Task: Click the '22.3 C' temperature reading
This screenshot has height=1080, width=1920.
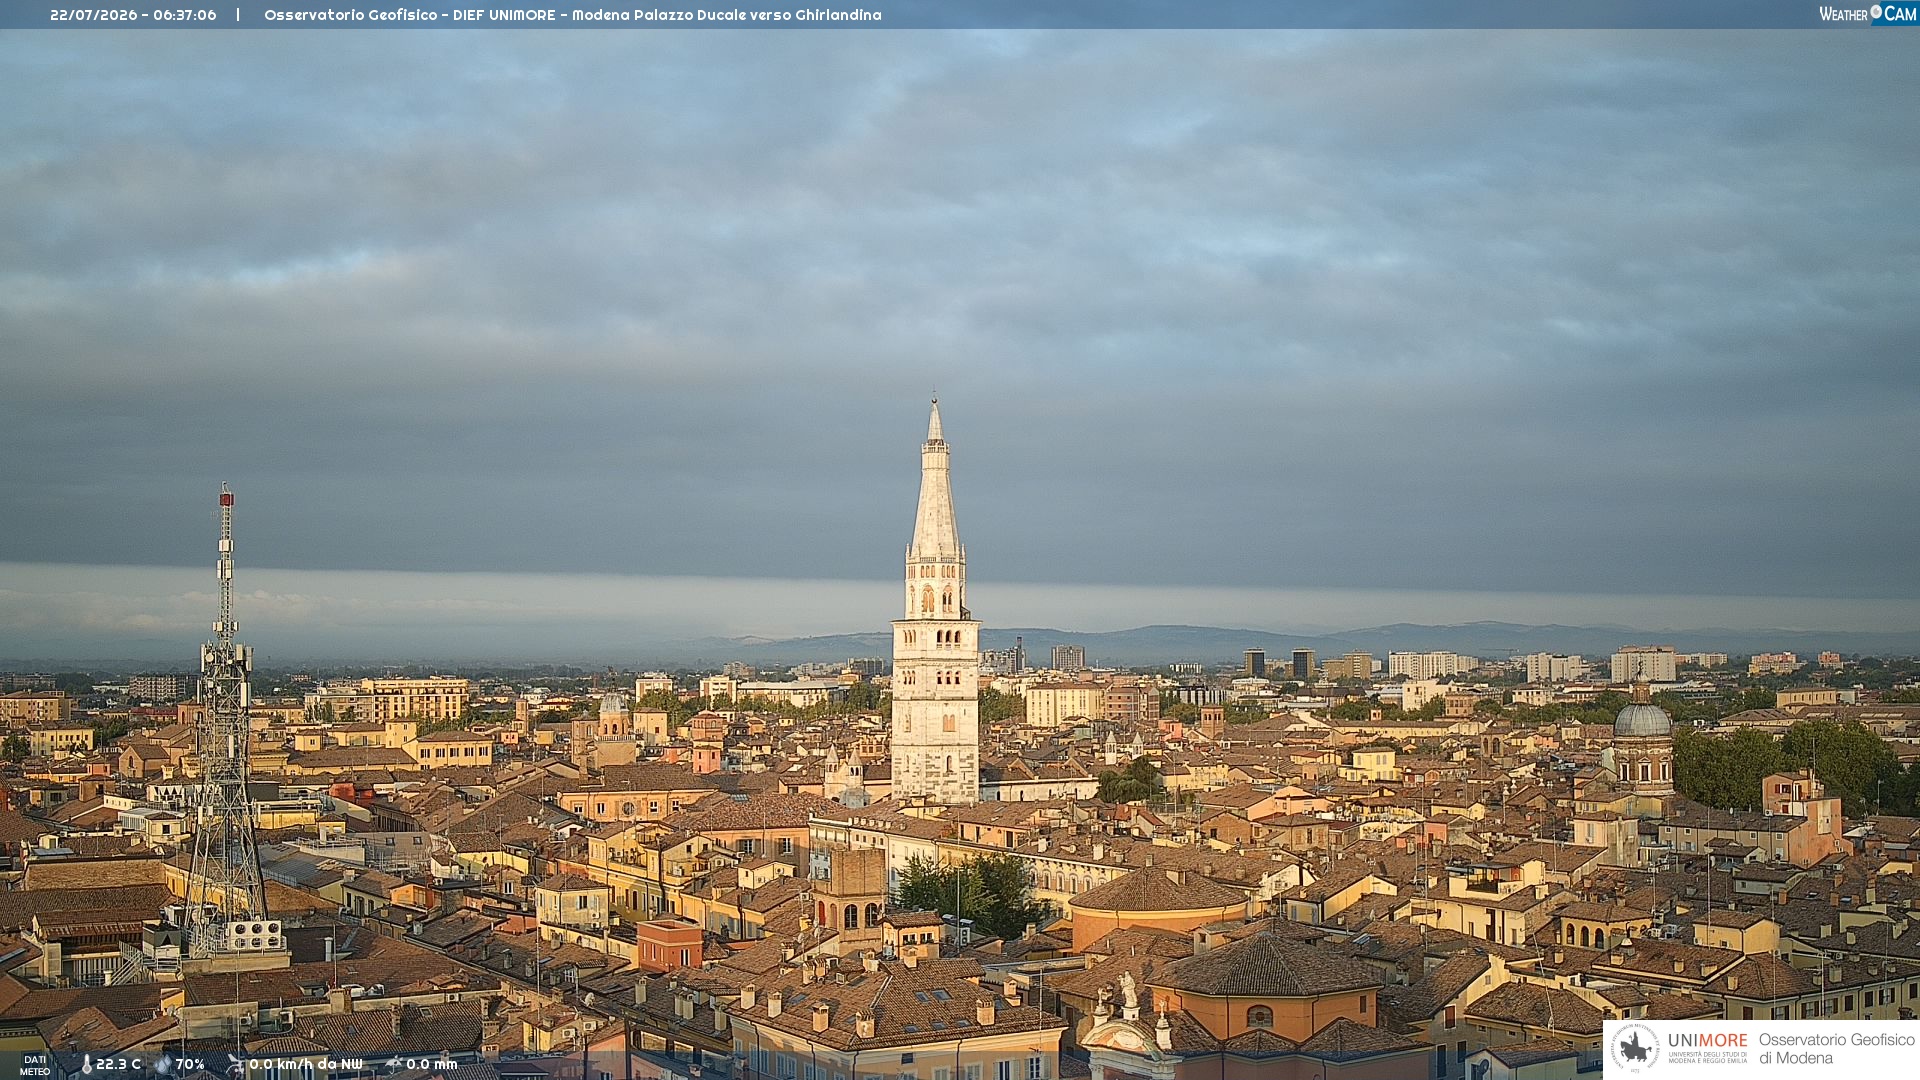Action: click(x=118, y=1064)
